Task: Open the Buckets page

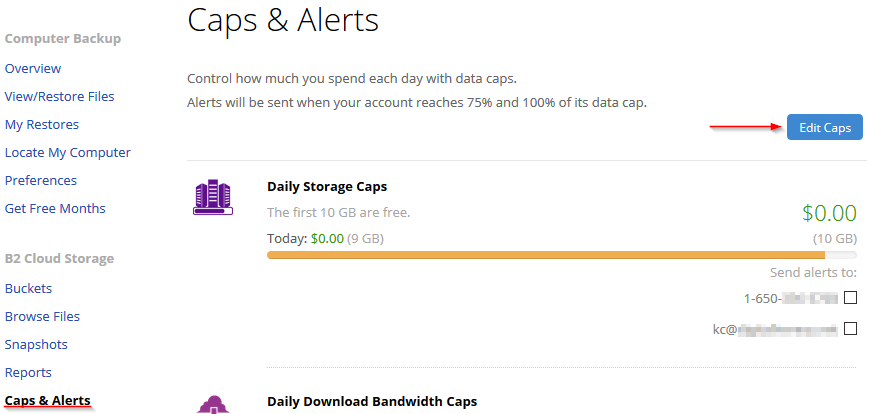Action: tap(28, 288)
